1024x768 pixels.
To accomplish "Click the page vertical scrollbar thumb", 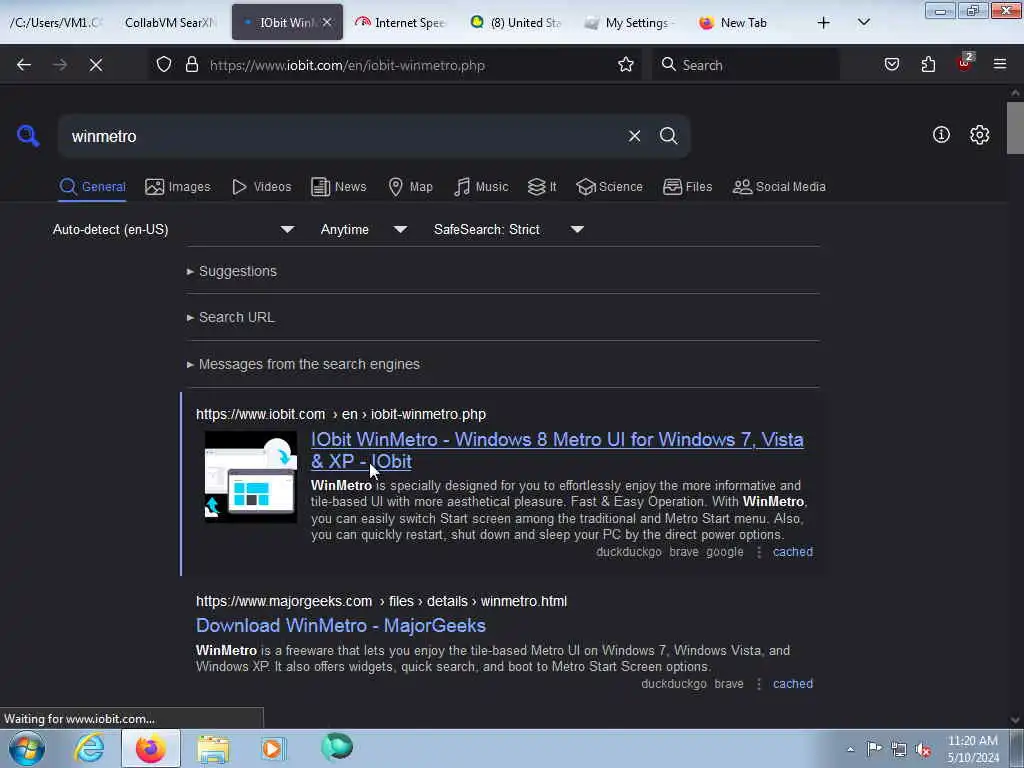I will [x=1015, y=128].
